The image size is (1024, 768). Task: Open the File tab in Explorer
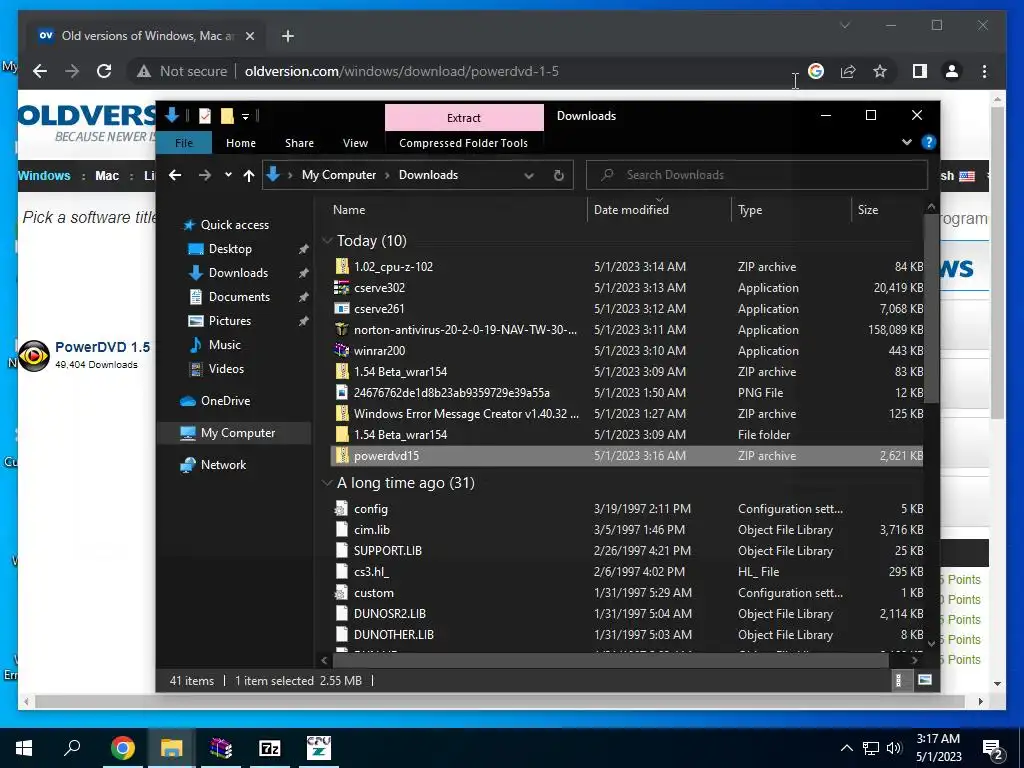[184, 143]
